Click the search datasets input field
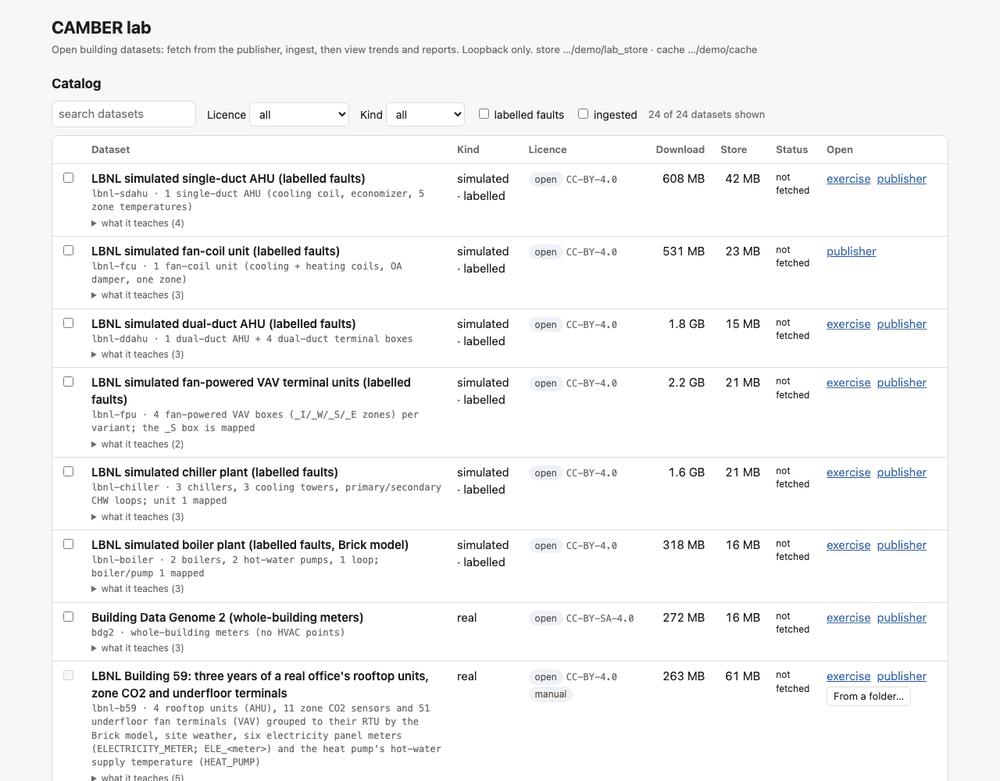 click(x=124, y=114)
